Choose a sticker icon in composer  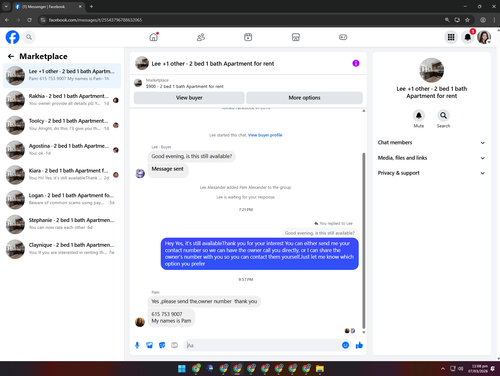[x=162, y=345]
